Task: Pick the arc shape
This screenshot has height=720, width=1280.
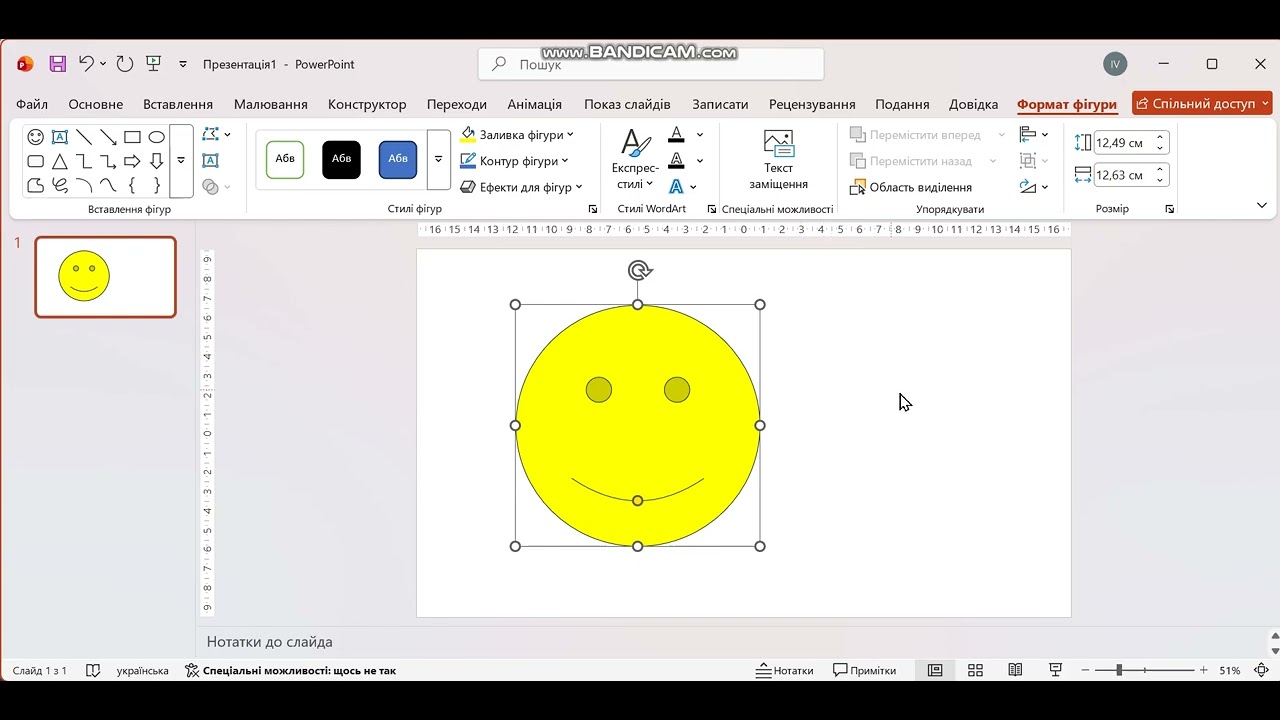Action: click(x=84, y=185)
